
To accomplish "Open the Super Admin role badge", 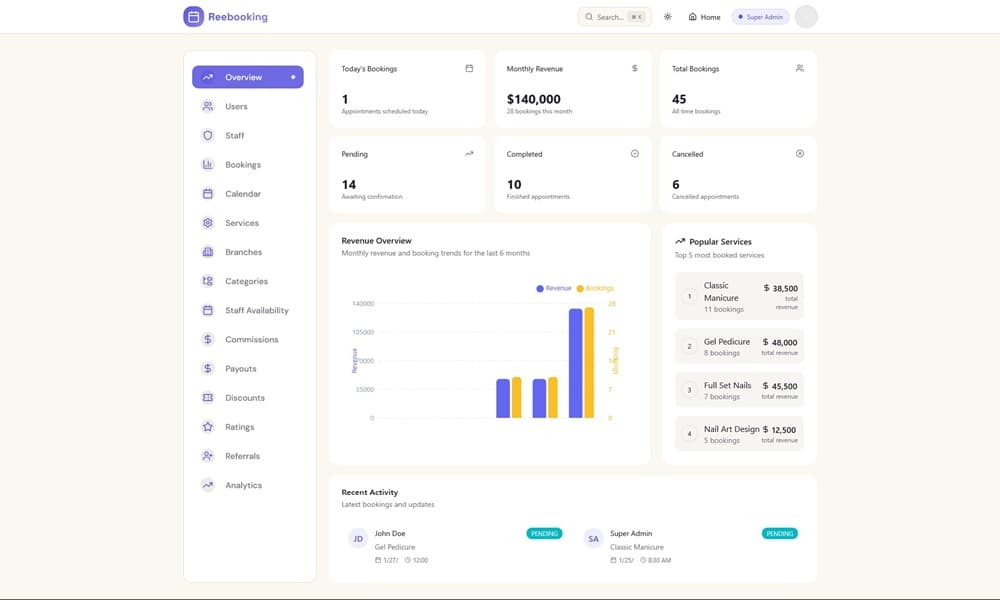I will [761, 17].
